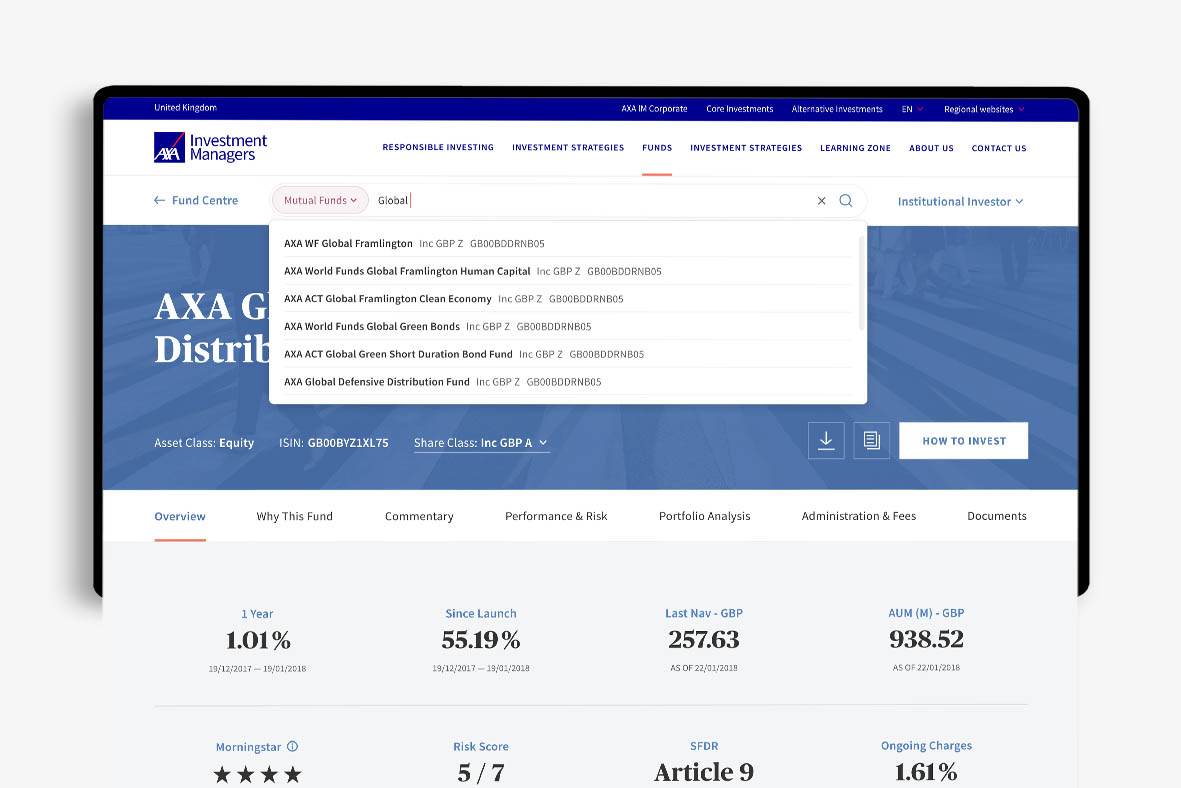Image resolution: width=1181 pixels, height=788 pixels.
Task: Click the AXA Investment Managers logo
Action: pyautogui.click(x=210, y=148)
